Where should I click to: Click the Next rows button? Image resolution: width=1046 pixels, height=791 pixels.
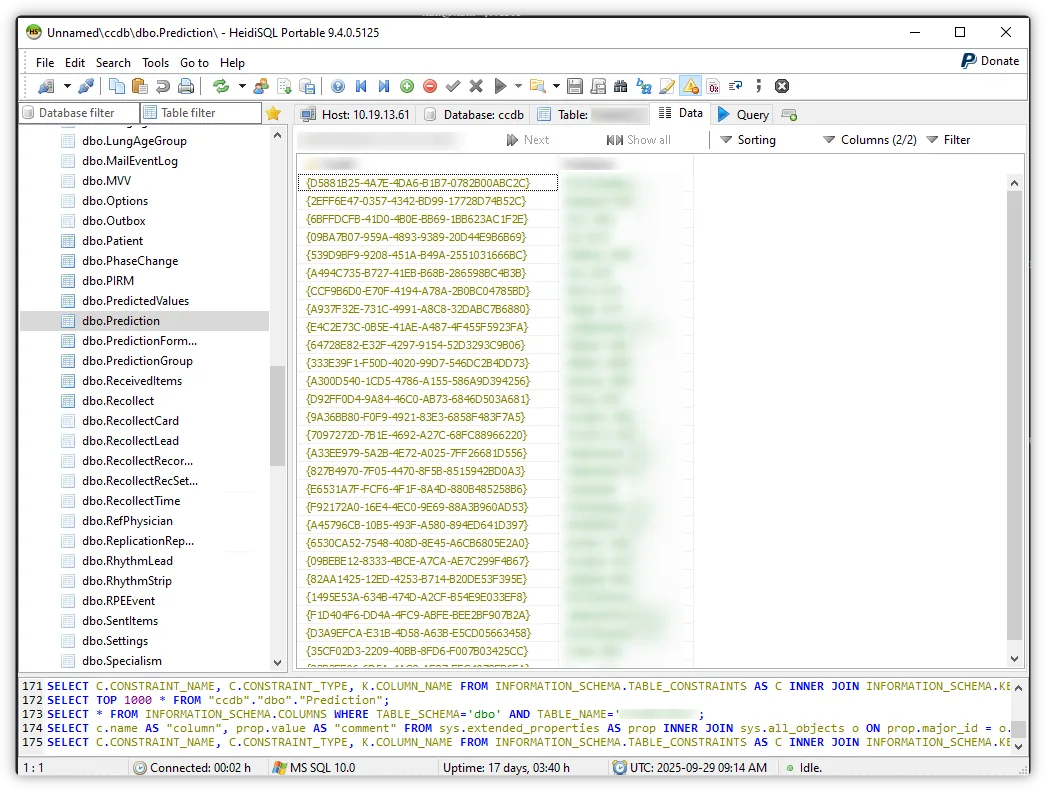pos(528,140)
